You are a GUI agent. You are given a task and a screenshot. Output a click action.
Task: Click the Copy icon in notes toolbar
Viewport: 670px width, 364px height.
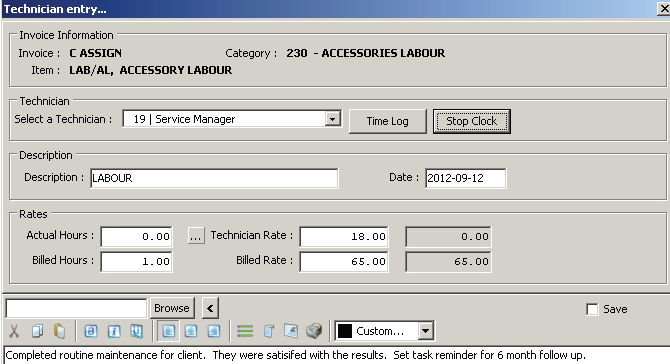click(37, 331)
